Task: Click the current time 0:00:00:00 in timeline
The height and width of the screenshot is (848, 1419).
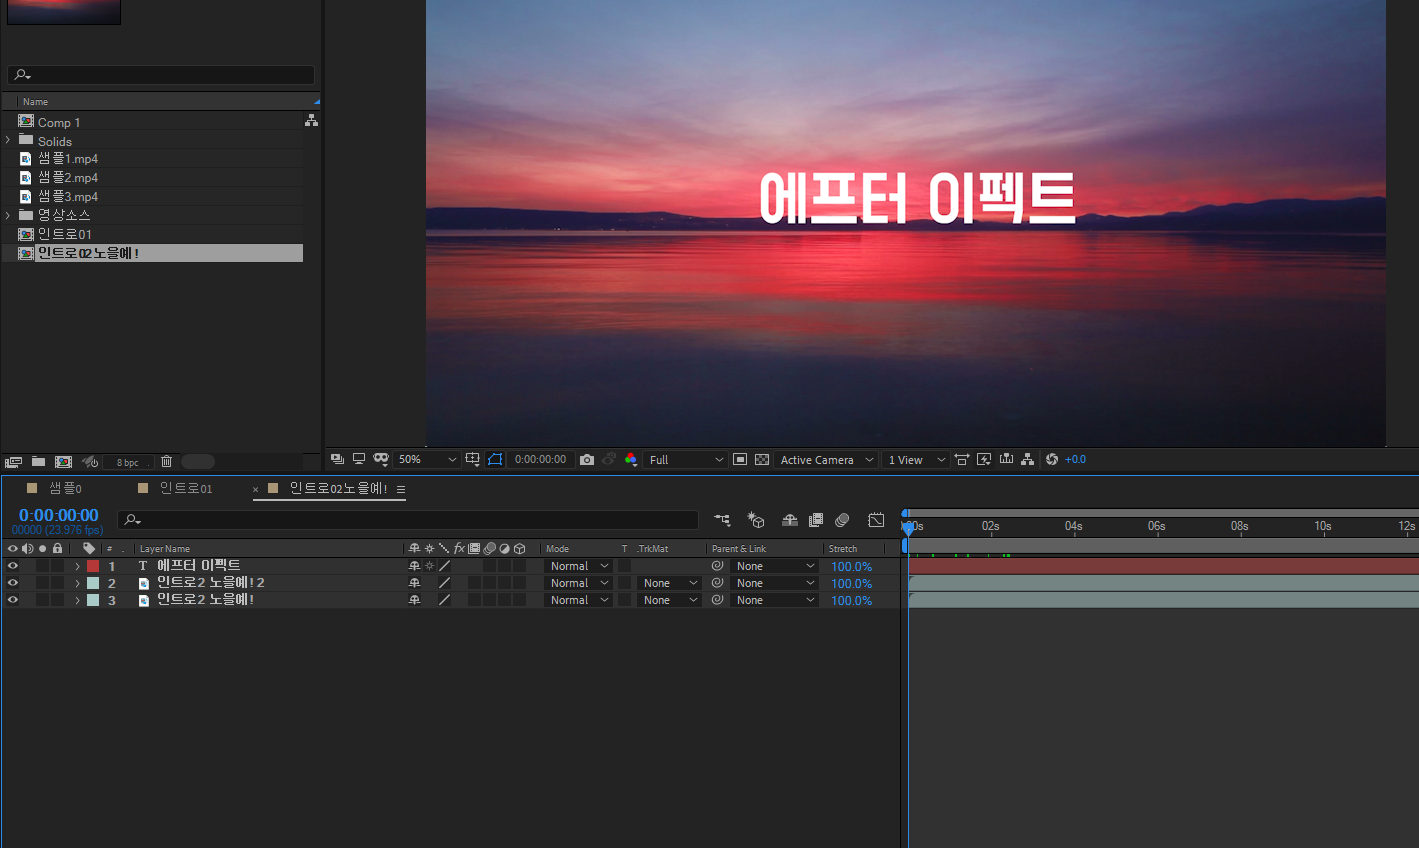Action: (x=59, y=515)
